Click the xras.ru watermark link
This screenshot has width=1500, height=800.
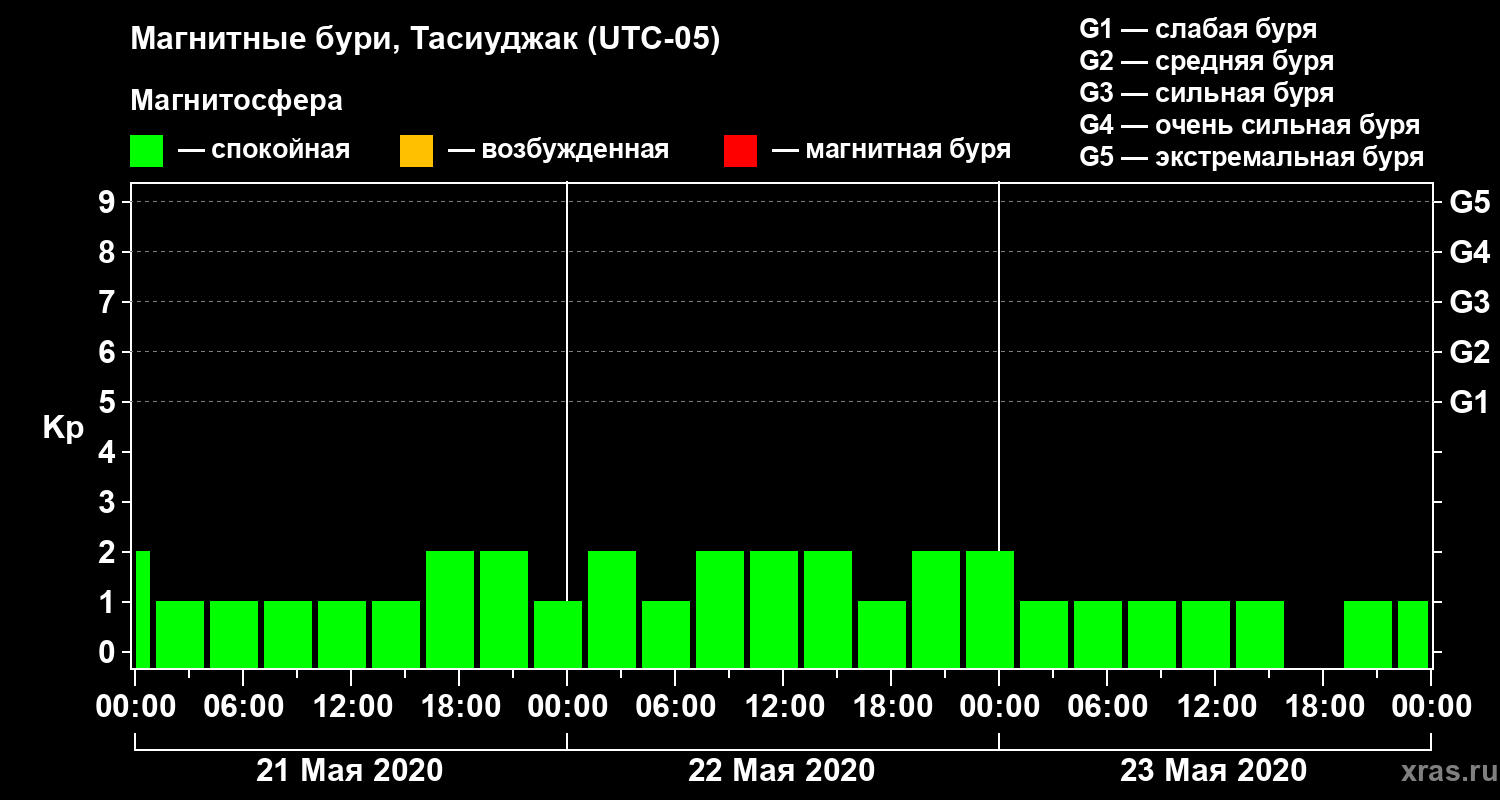pos(1443,771)
